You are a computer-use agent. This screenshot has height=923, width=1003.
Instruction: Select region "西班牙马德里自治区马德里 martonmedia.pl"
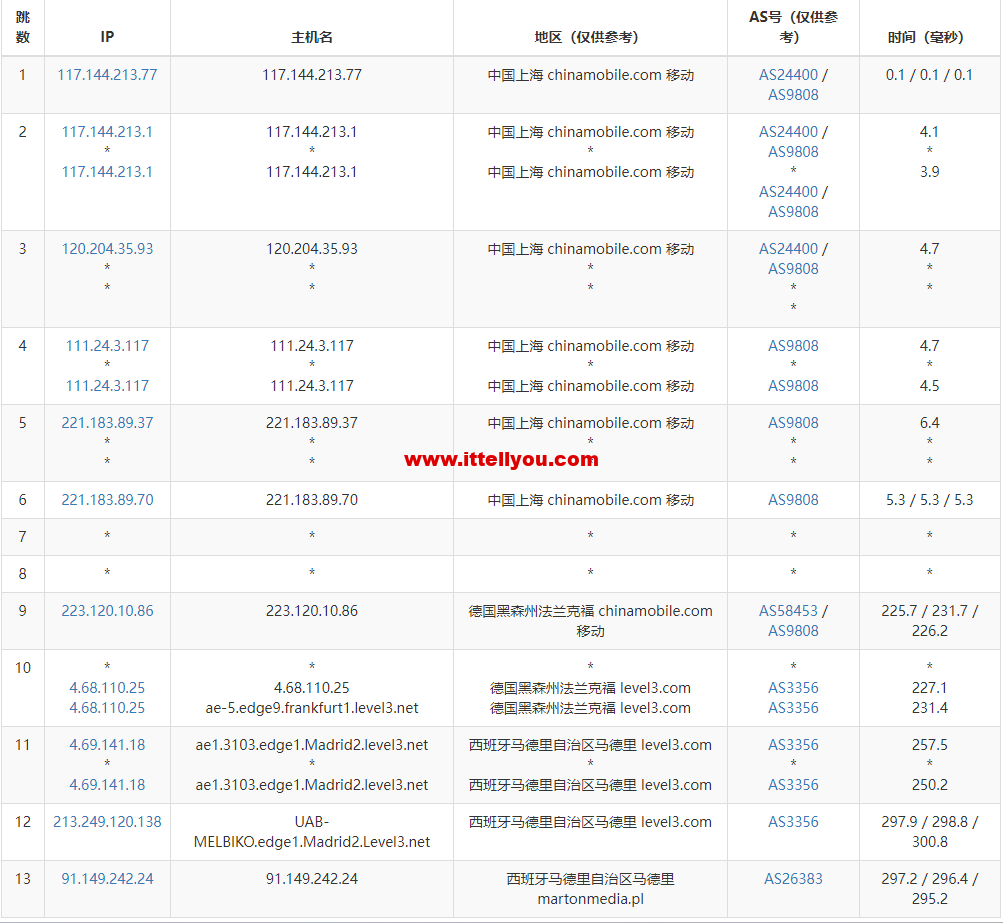pos(590,888)
